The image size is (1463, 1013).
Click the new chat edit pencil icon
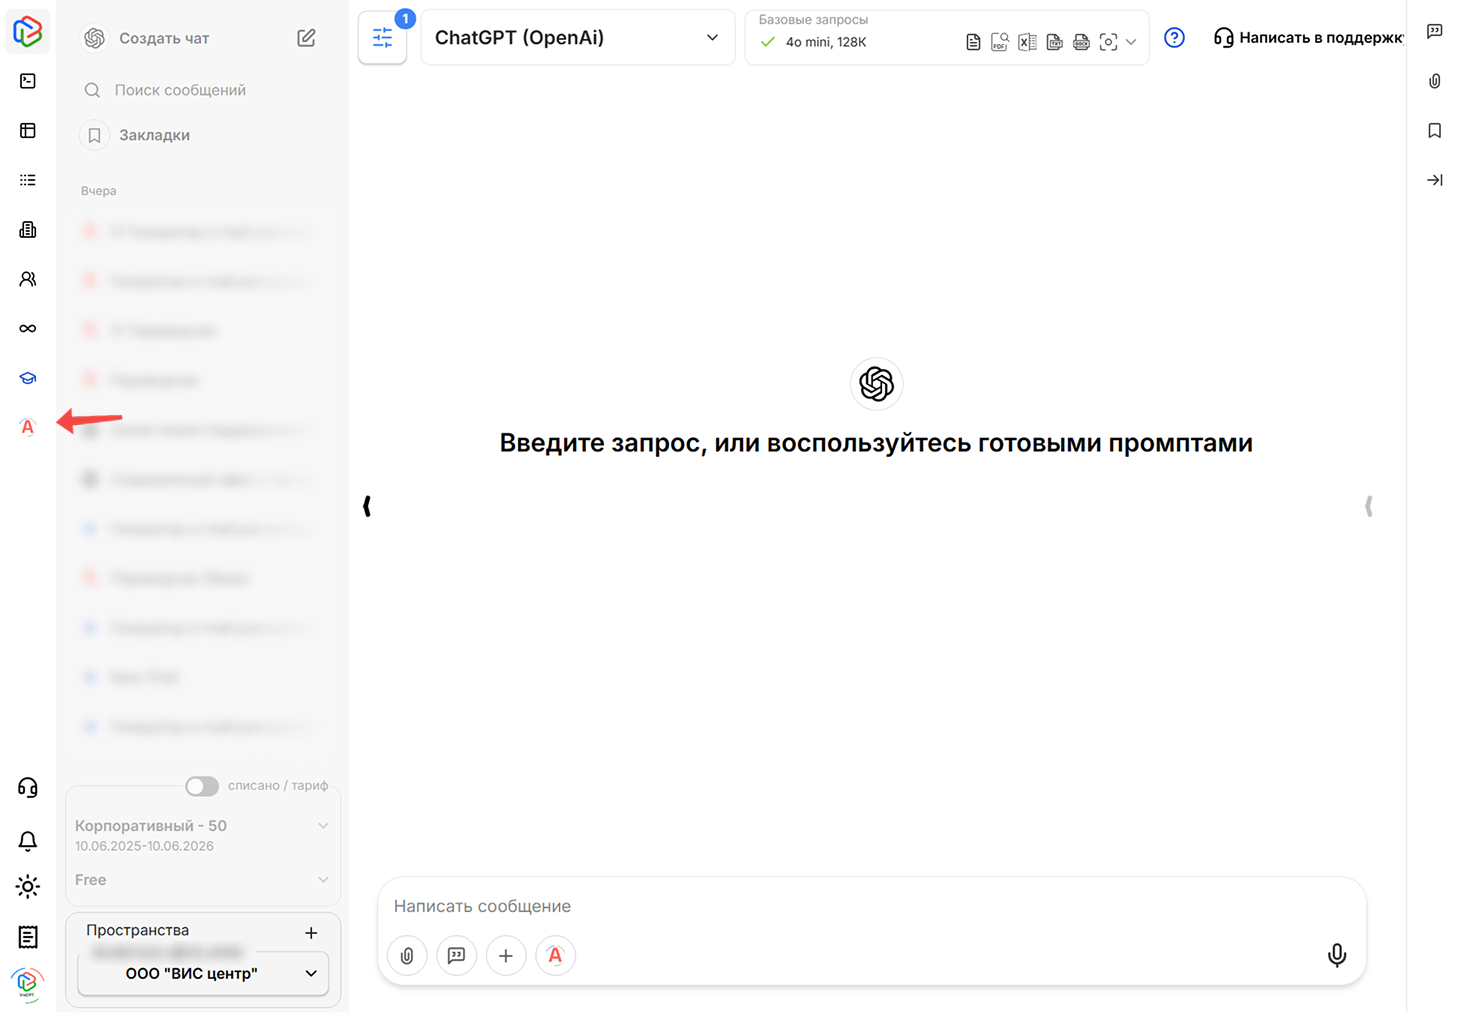(306, 38)
